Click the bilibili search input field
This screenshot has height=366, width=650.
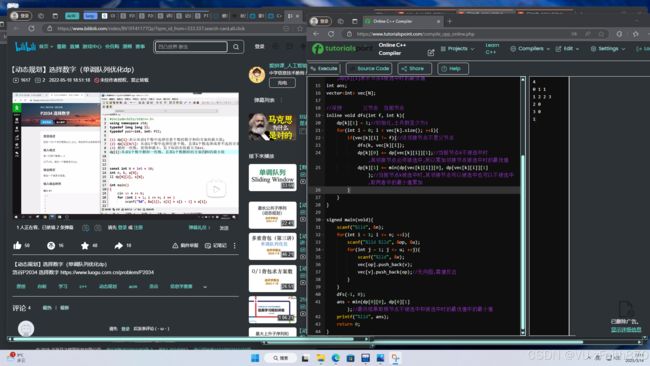tap(191, 47)
